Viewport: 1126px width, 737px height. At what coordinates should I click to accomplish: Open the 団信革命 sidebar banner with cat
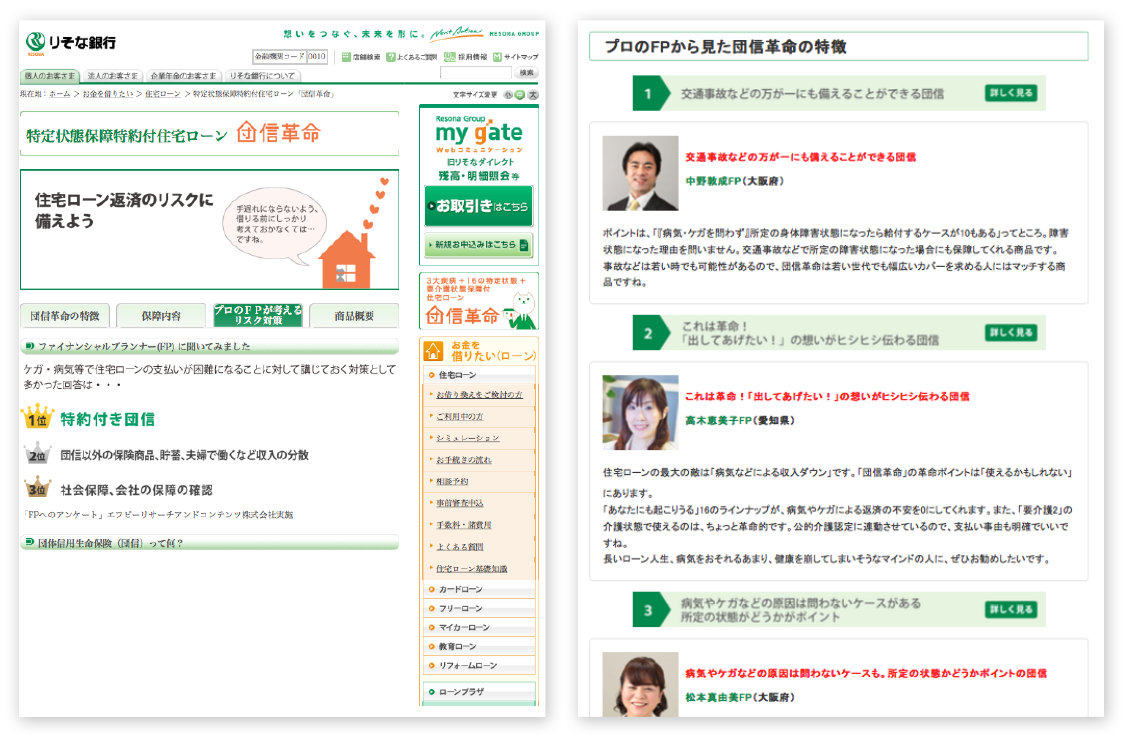[479, 301]
